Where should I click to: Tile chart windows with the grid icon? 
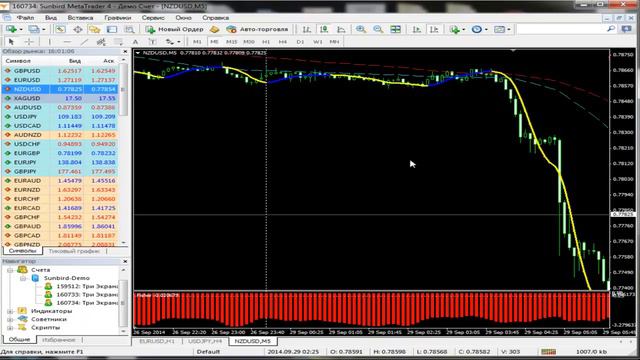(395, 29)
